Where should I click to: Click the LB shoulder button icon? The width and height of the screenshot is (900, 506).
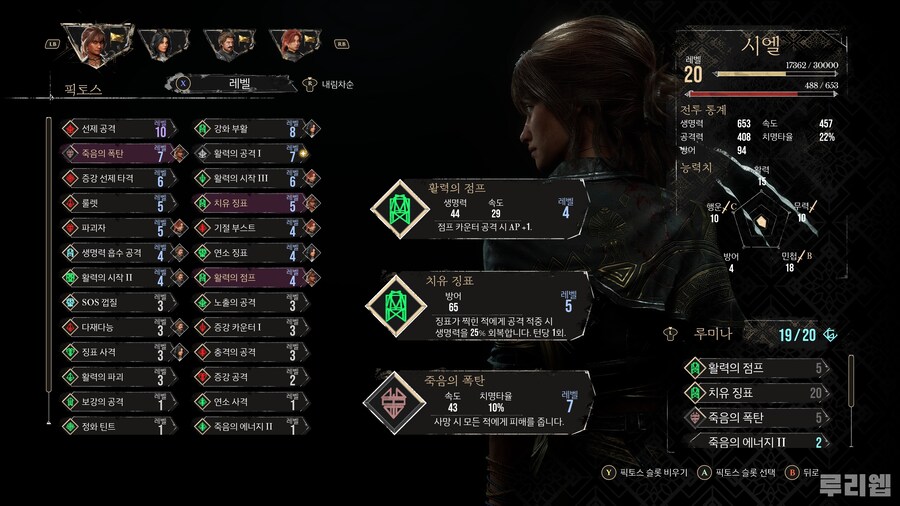point(52,44)
